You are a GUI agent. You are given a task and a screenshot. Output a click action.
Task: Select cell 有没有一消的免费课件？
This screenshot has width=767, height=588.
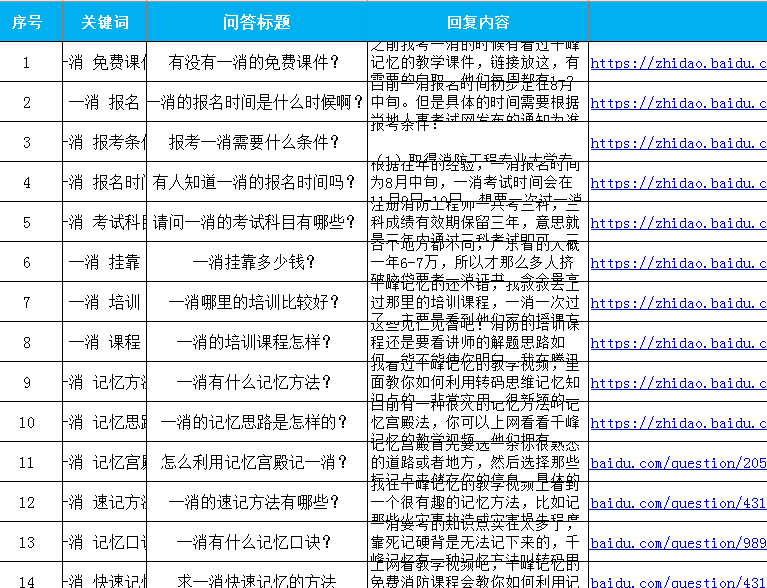point(257,62)
